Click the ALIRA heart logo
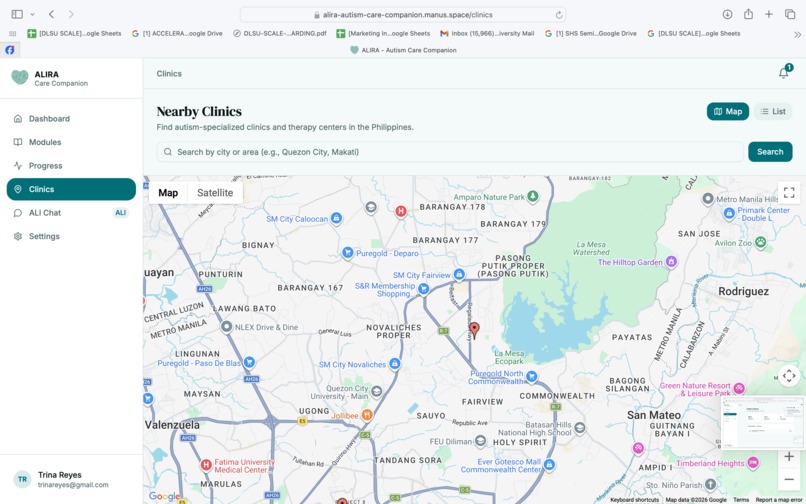 (x=20, y=78)
